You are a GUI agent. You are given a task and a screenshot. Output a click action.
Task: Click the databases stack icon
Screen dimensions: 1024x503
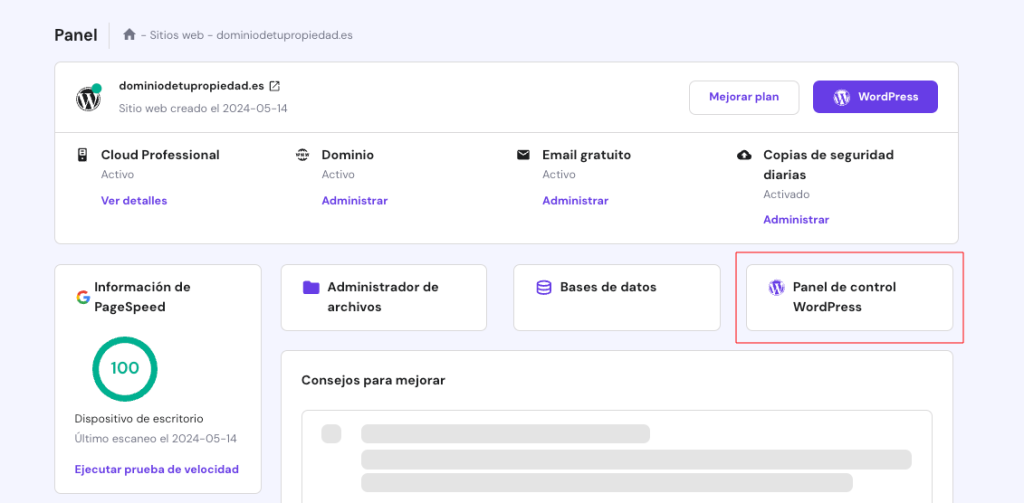(x=543, y=288)
